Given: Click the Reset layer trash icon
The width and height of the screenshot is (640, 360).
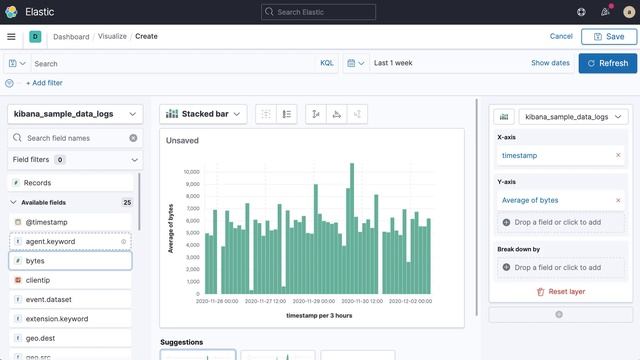Looking at the screenshot, I should pyautogui.click(x=540, y=292).
